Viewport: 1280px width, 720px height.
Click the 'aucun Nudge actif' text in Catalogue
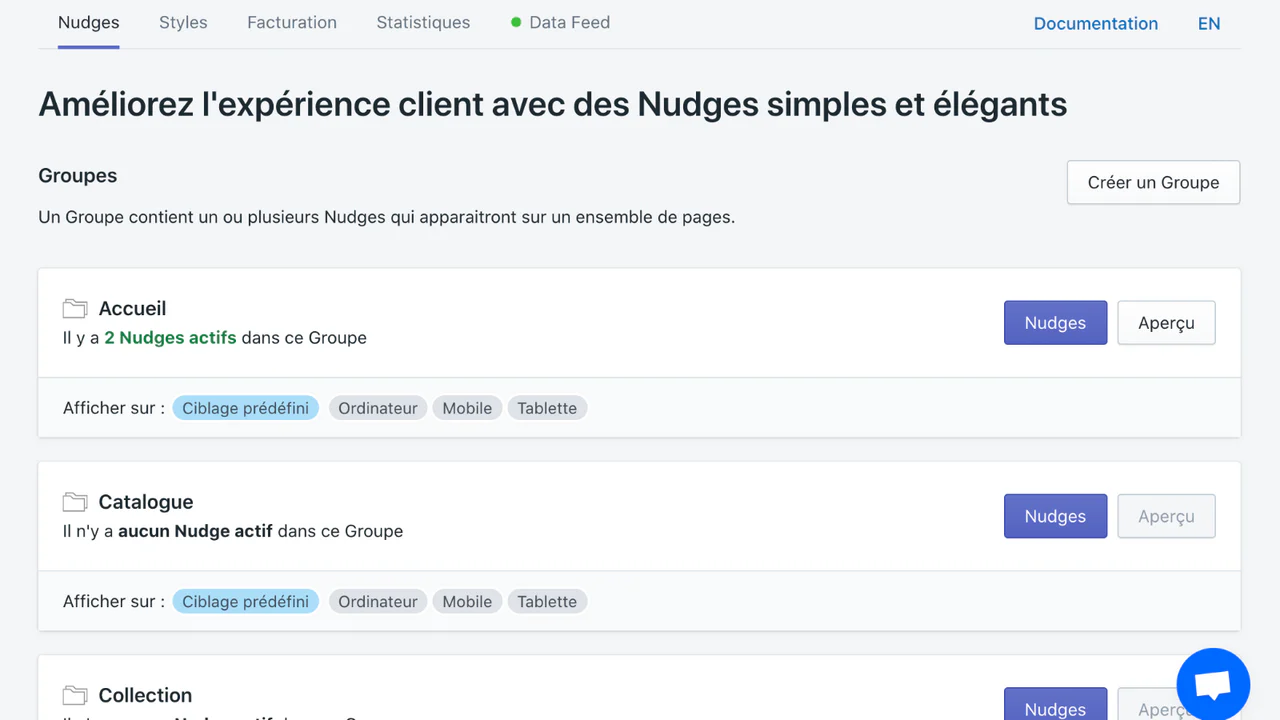pos(195,530)
